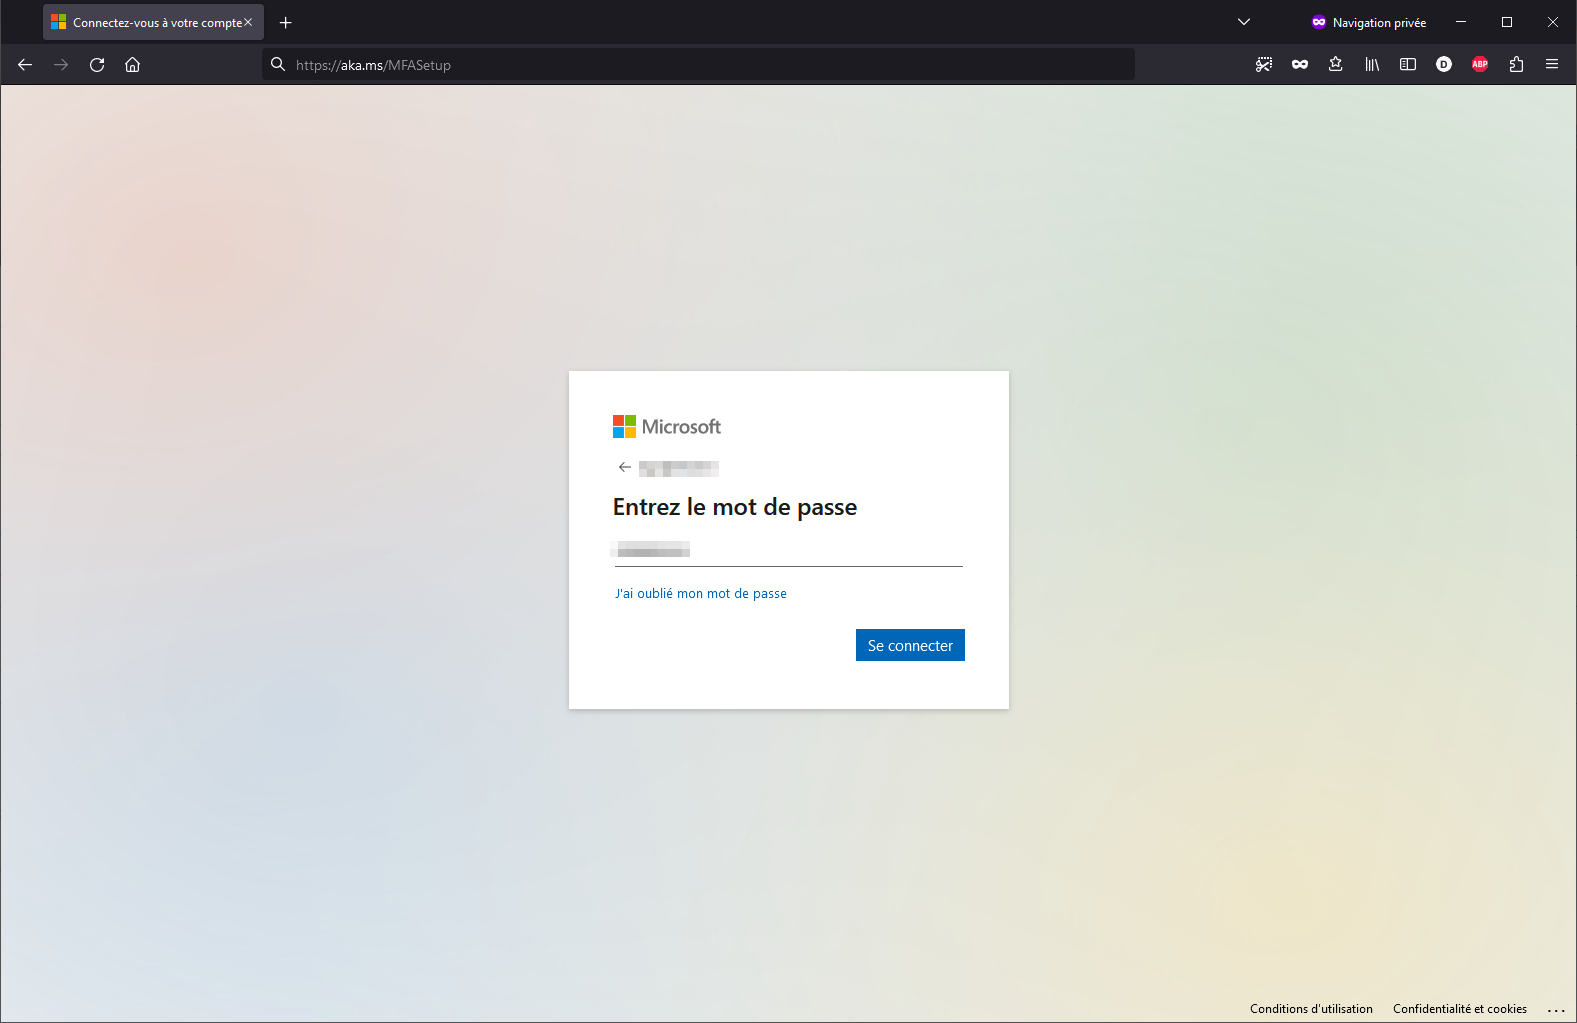Open 'Confidentialité et cookies' footer link
The width and height of the screenshot is (1577, 1023).
tap(1460, 1009)
